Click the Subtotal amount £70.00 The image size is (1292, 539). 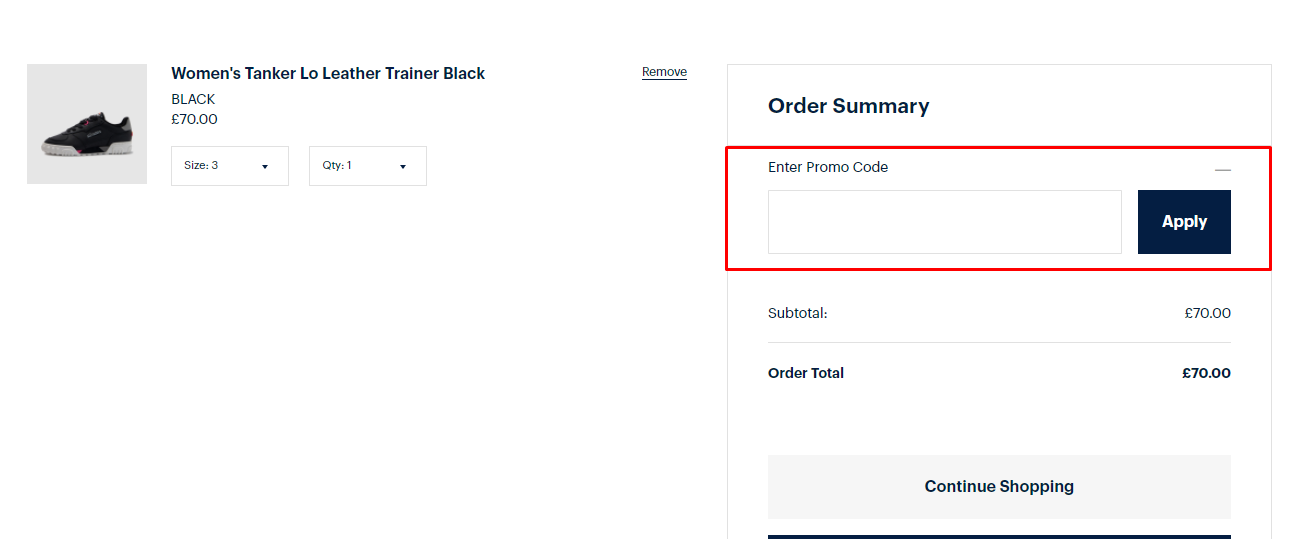coord(1207,313)
